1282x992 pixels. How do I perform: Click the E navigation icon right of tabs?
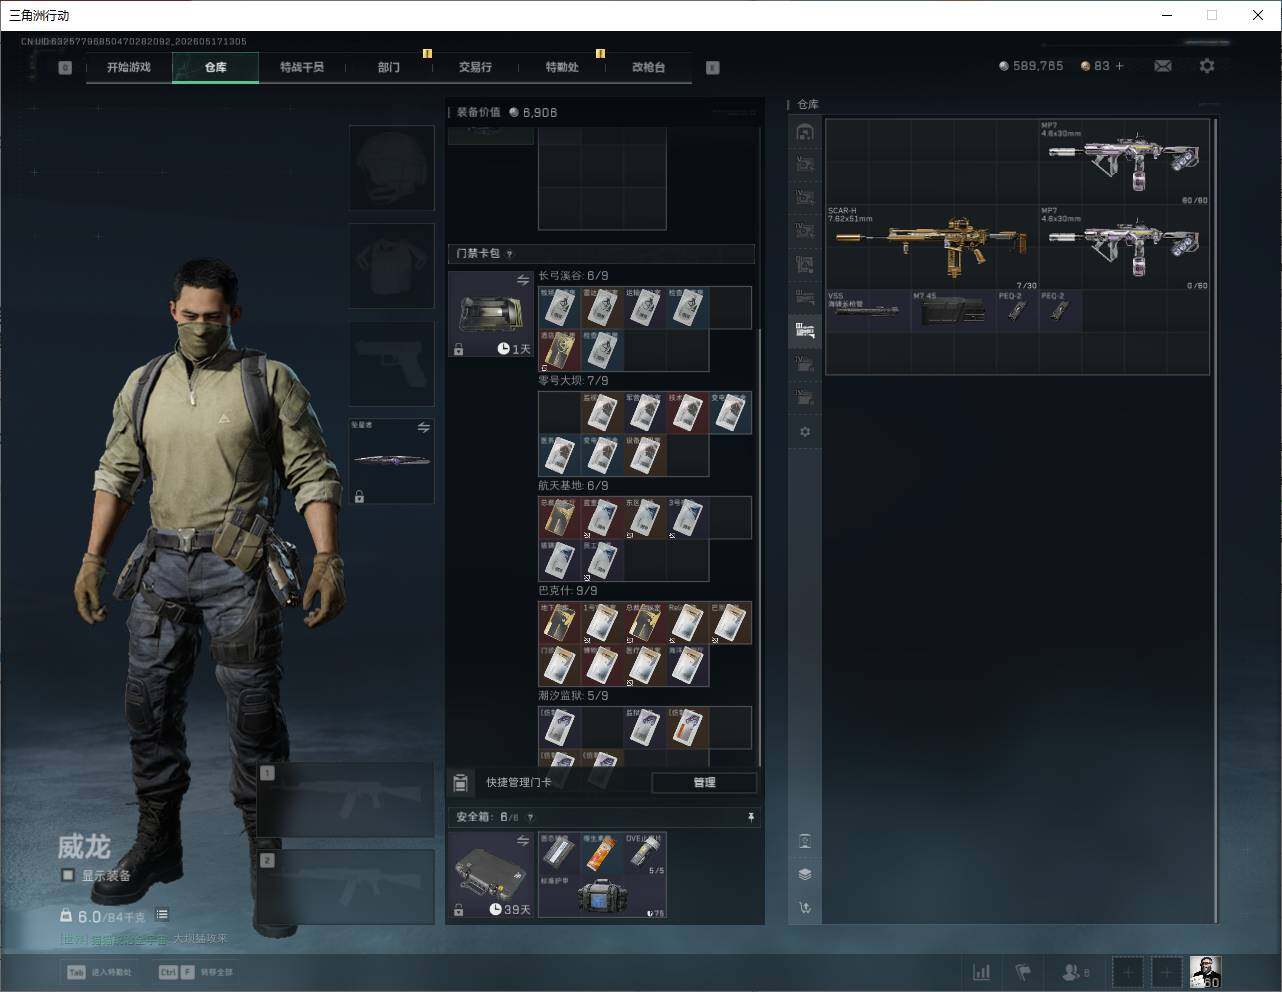712,68
